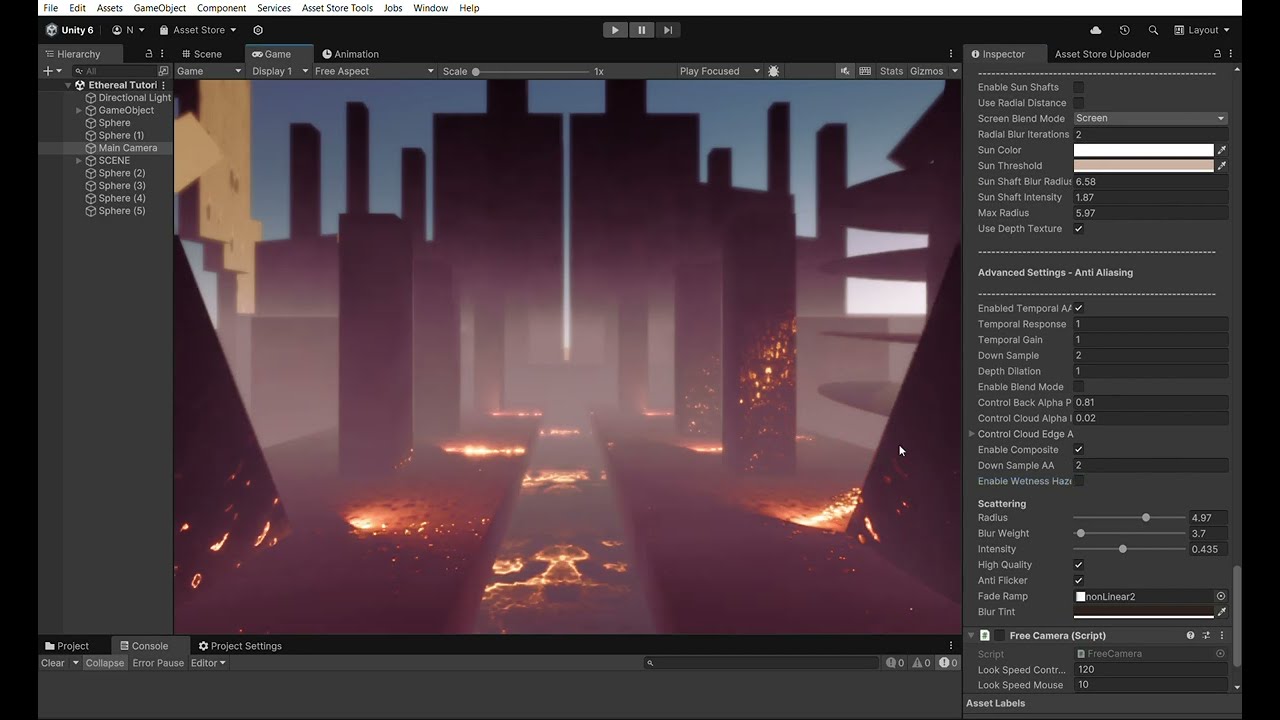Click the Fade Ramp object picker icon
Screen dimensions: 1280x720
click(1221, 597)
